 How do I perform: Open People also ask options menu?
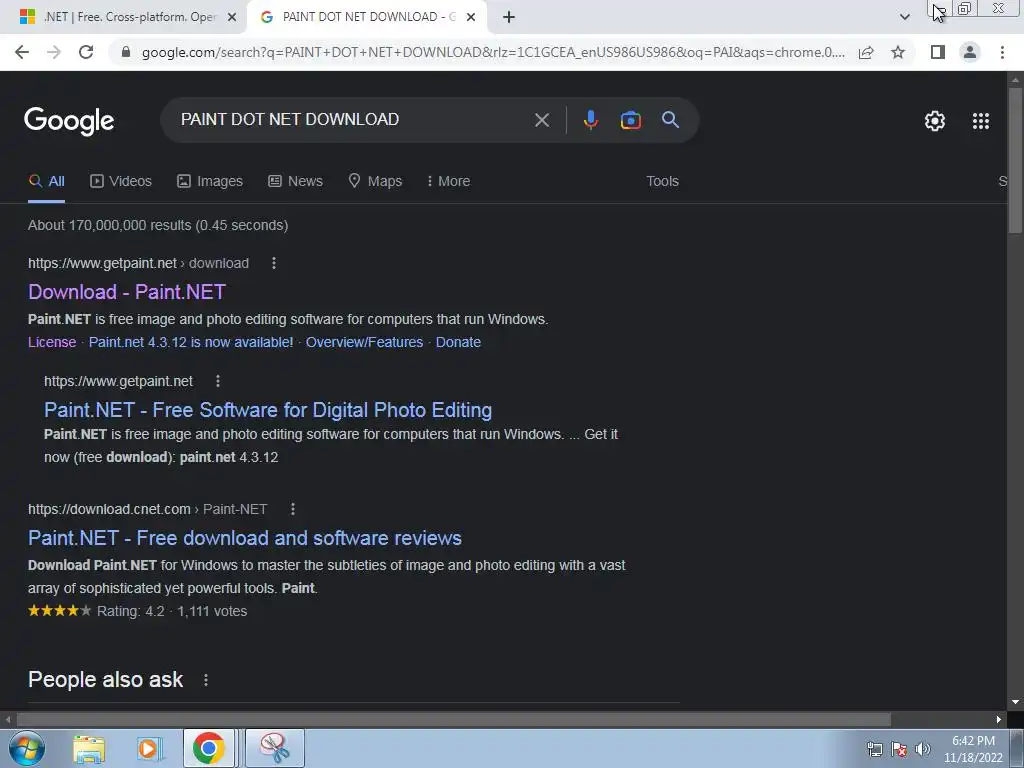pyautogui.click(x=206, y=680)
